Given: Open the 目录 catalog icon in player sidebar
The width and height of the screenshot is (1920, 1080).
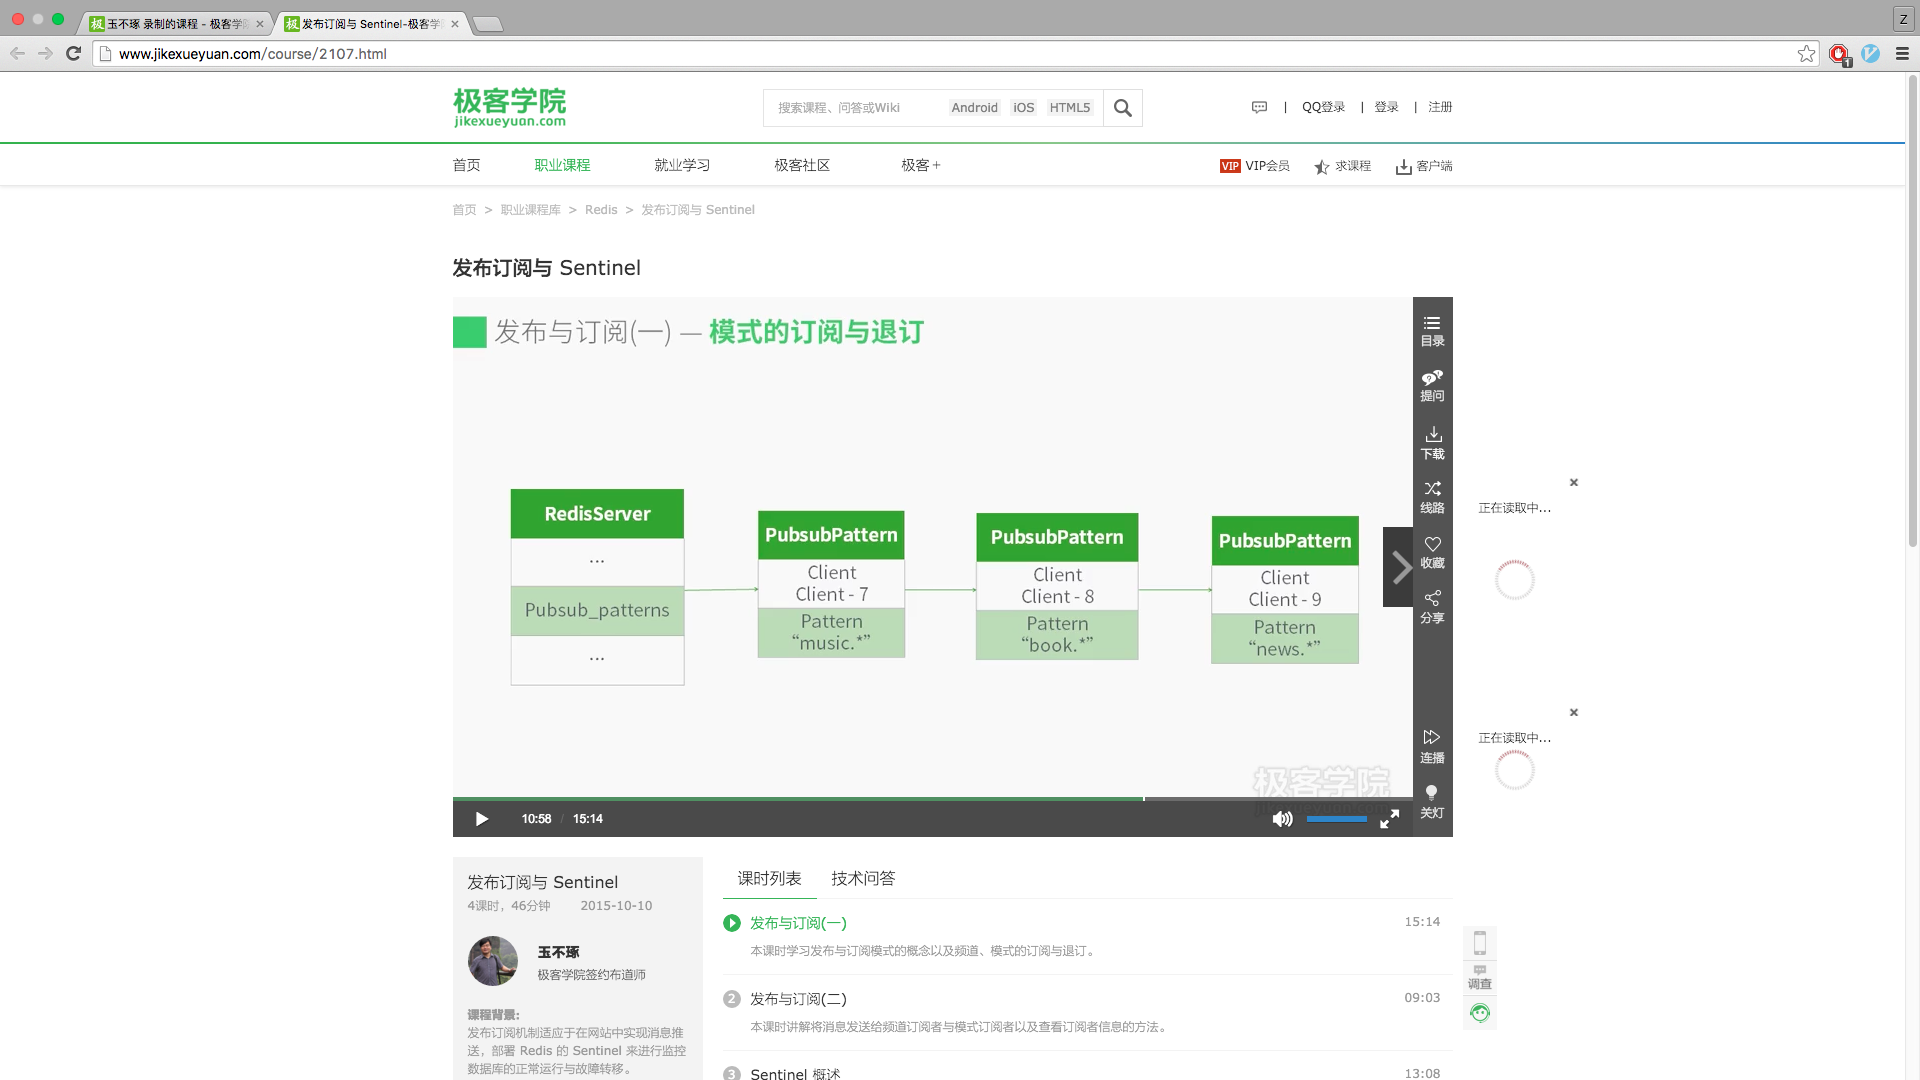Looking at the screenshot, I should 1432,330.
